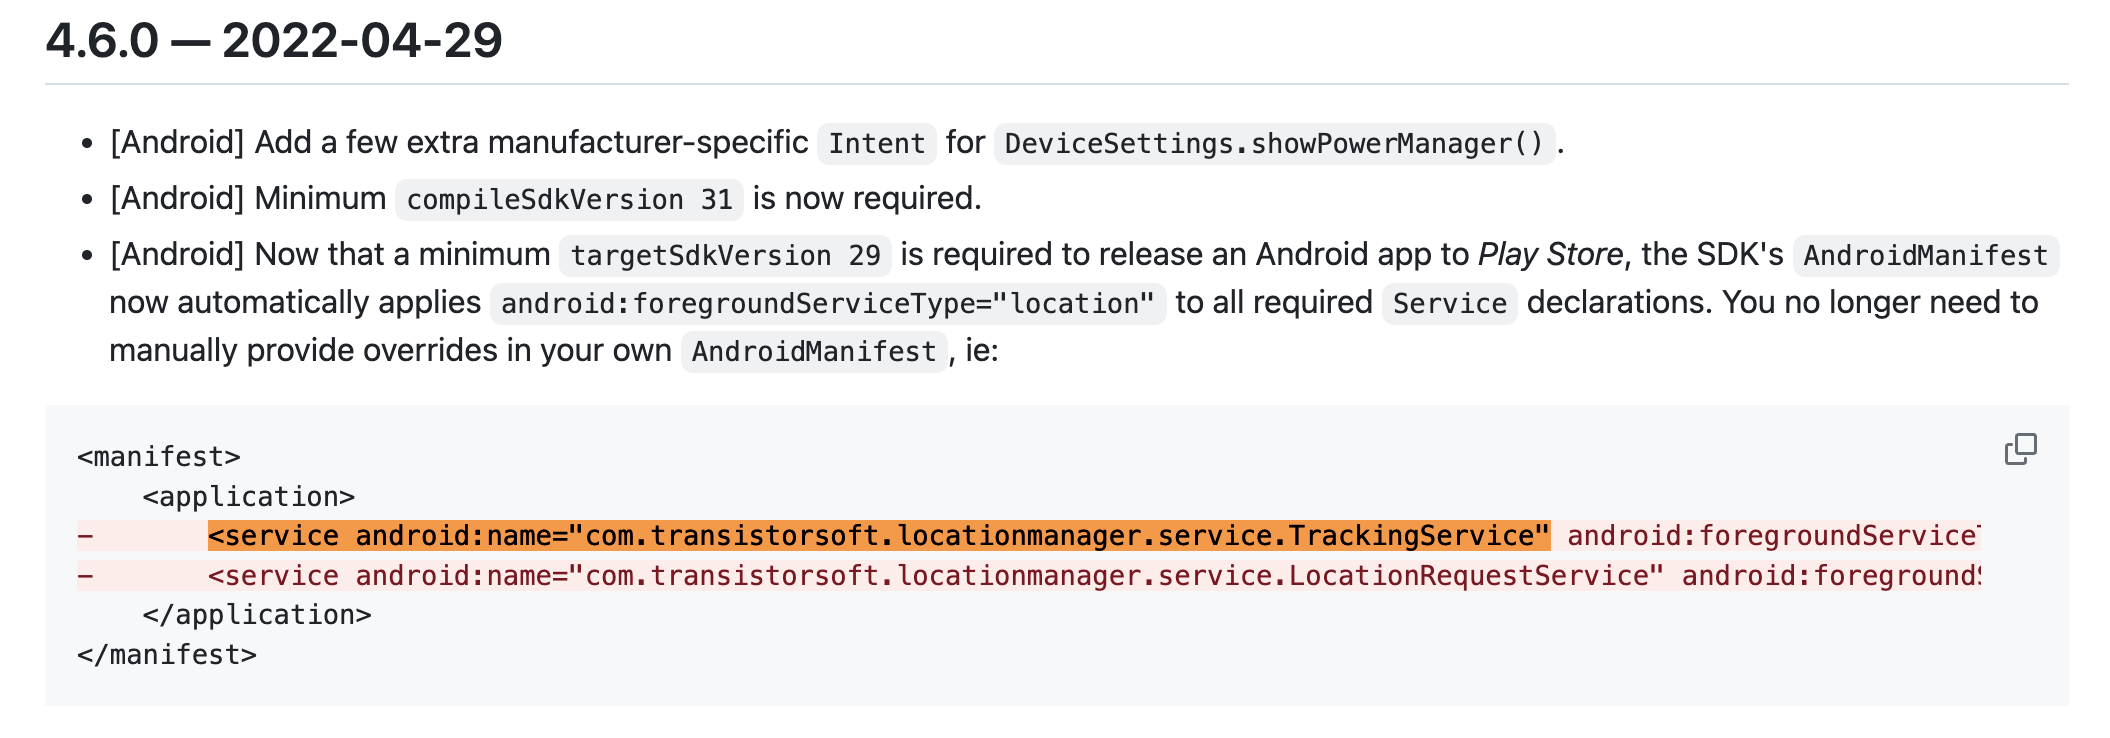Screen dimensions: 2110x738
Task: Click the closing </application> tag line
Action: [257, 615]
